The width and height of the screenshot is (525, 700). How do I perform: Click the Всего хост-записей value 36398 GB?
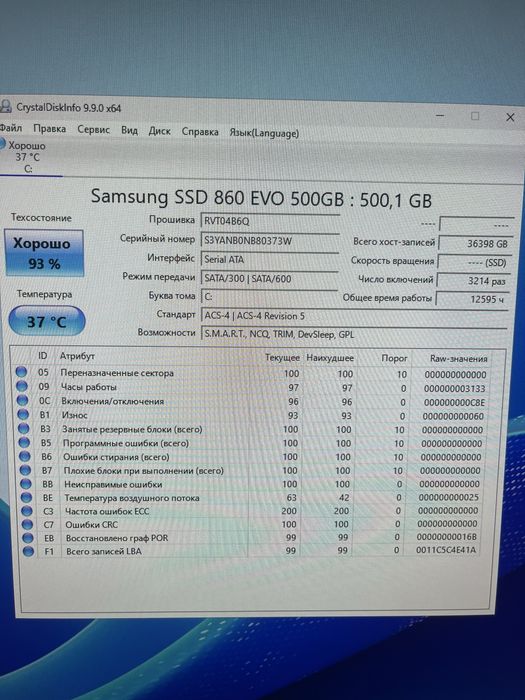[x=475, y=243]
